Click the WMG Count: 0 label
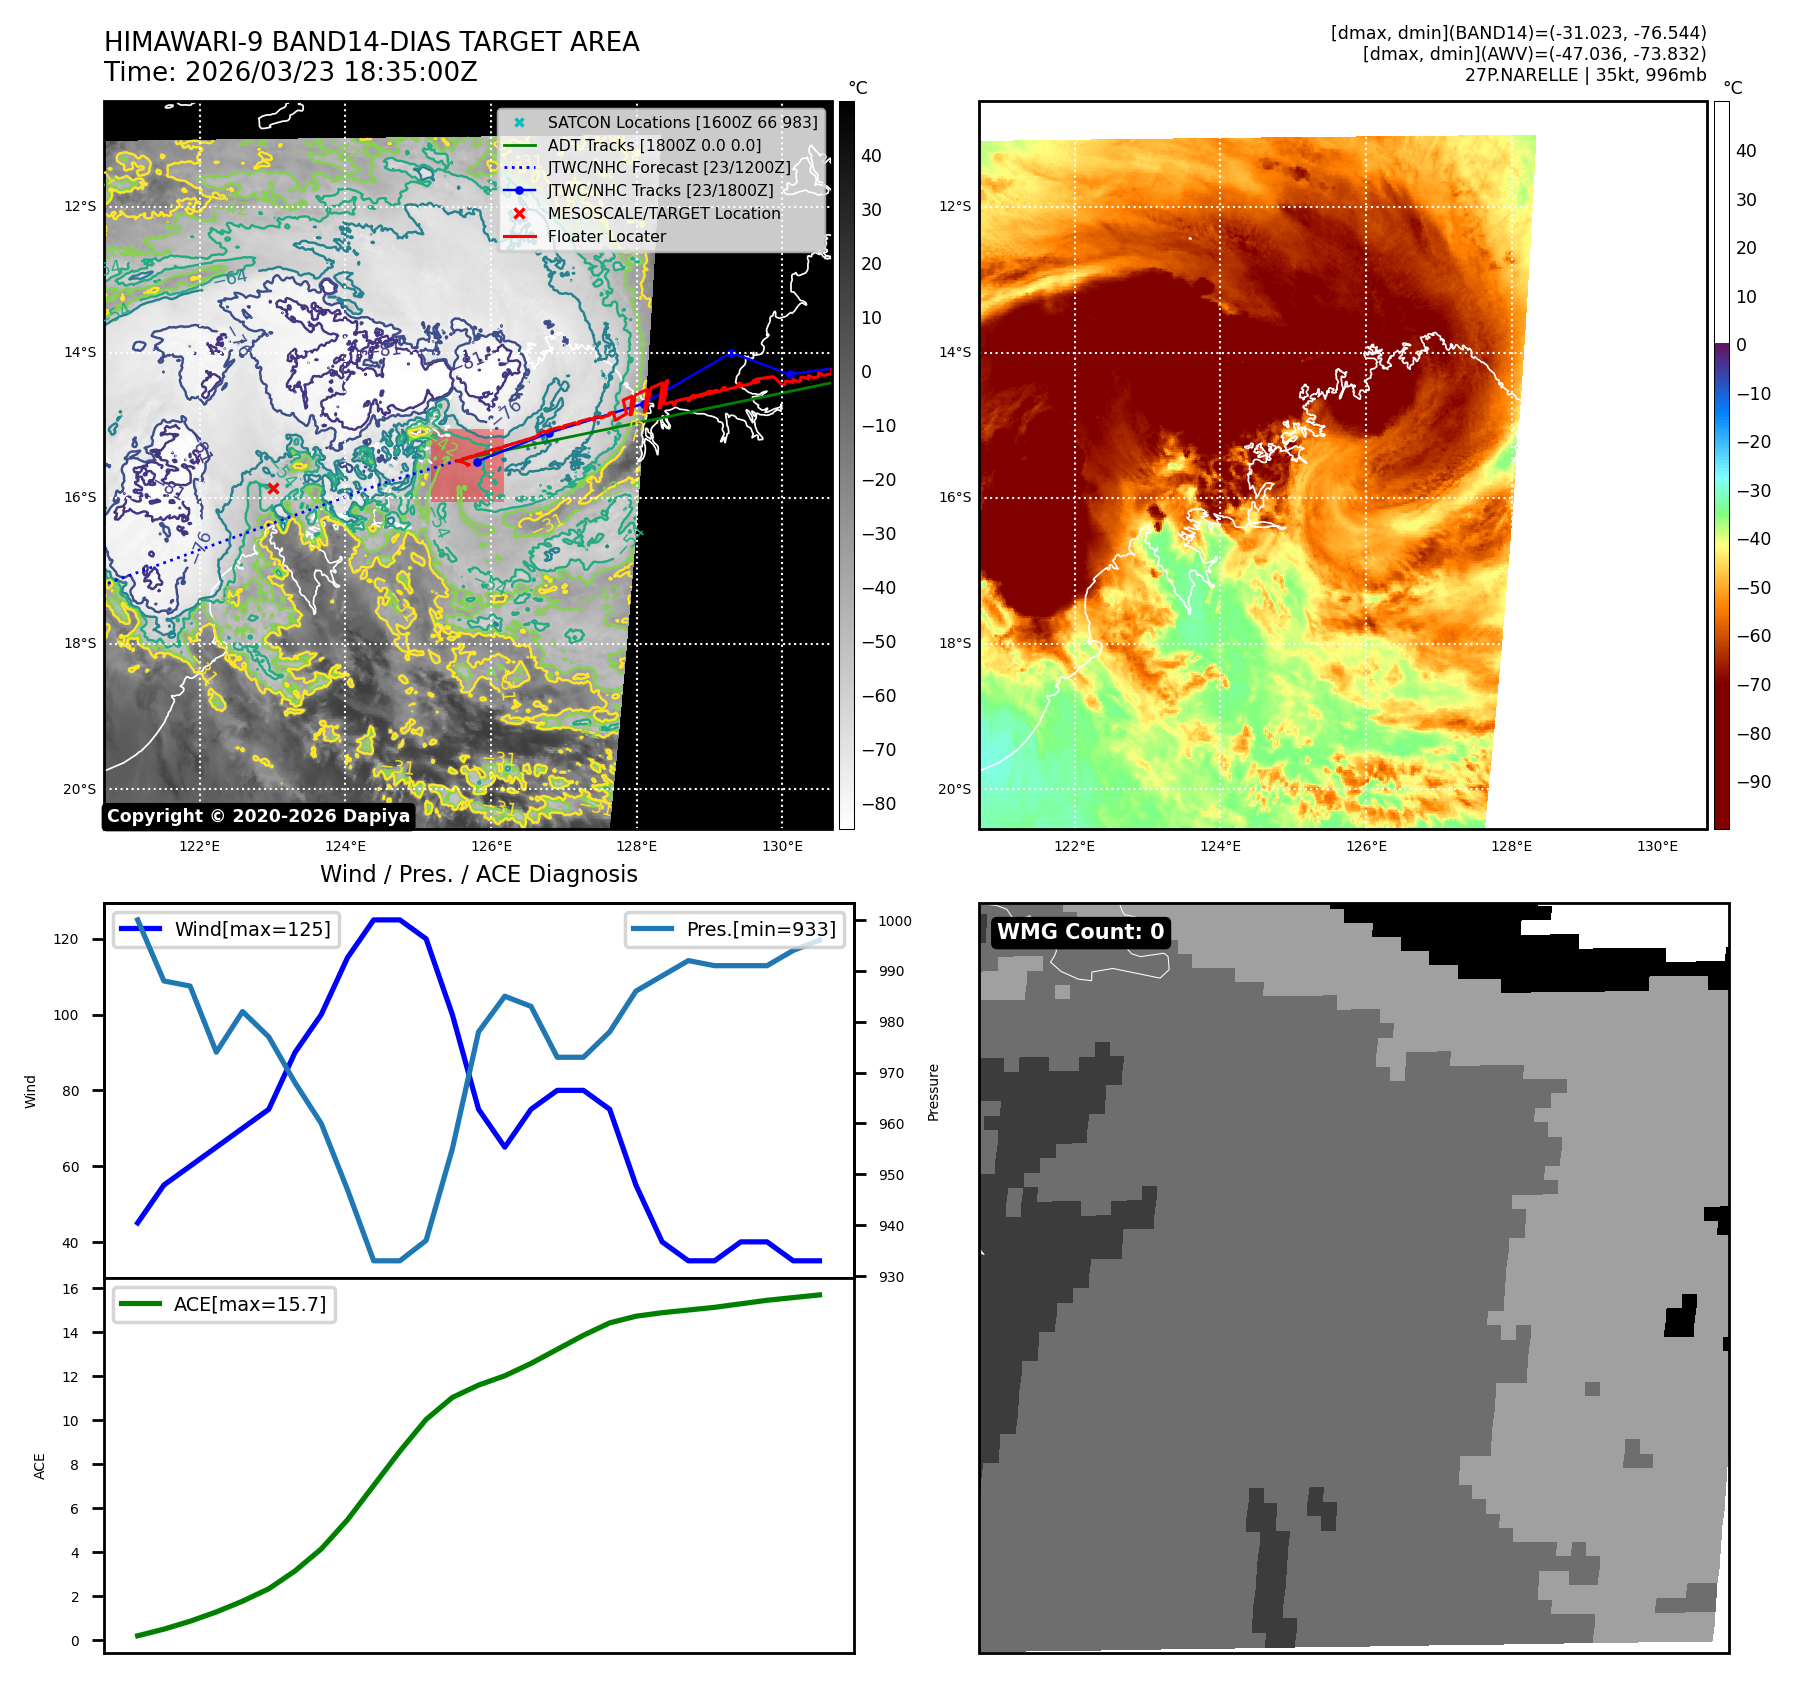 click(x=1080, y=932)
